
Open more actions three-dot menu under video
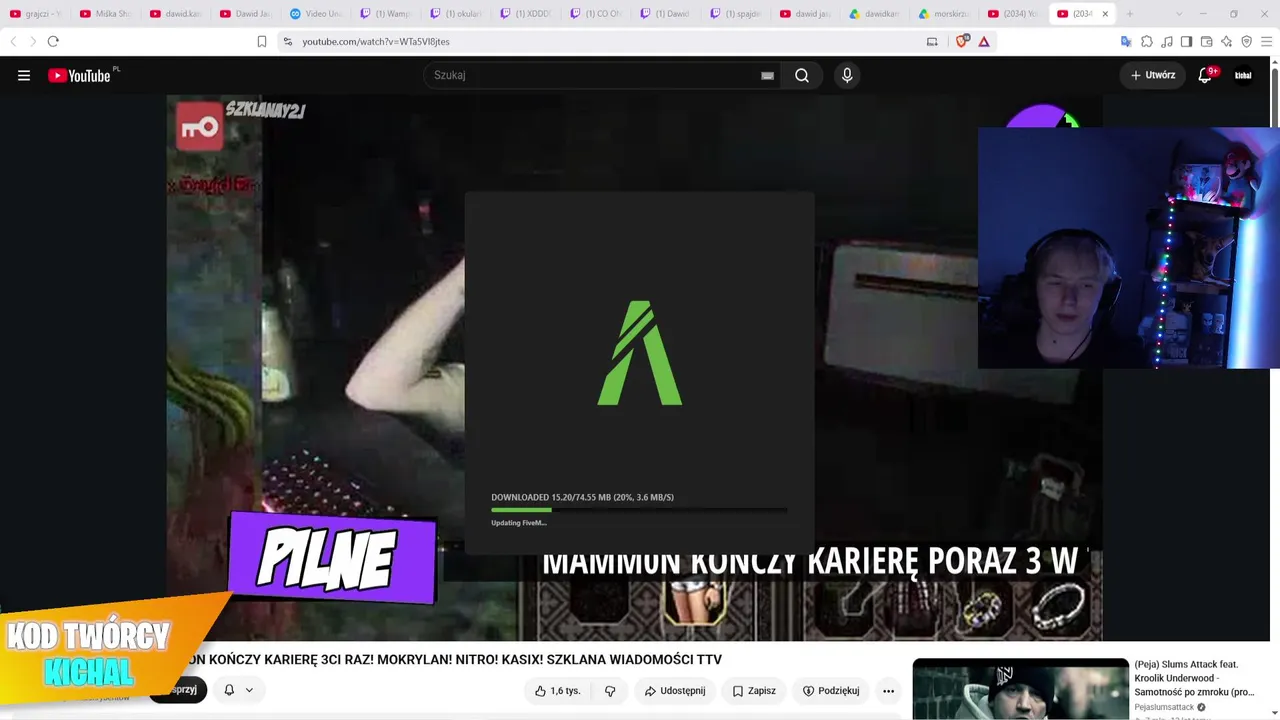(x=888, y=690)
